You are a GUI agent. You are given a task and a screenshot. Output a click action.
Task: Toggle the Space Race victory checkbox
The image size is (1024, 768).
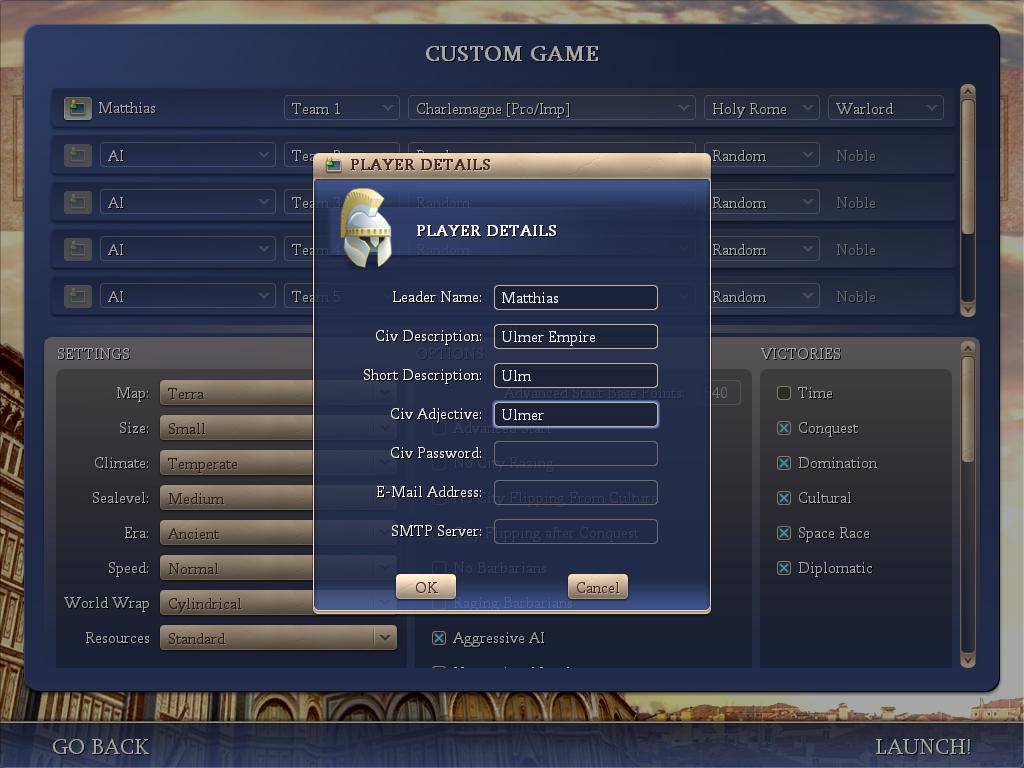[784, 534]
